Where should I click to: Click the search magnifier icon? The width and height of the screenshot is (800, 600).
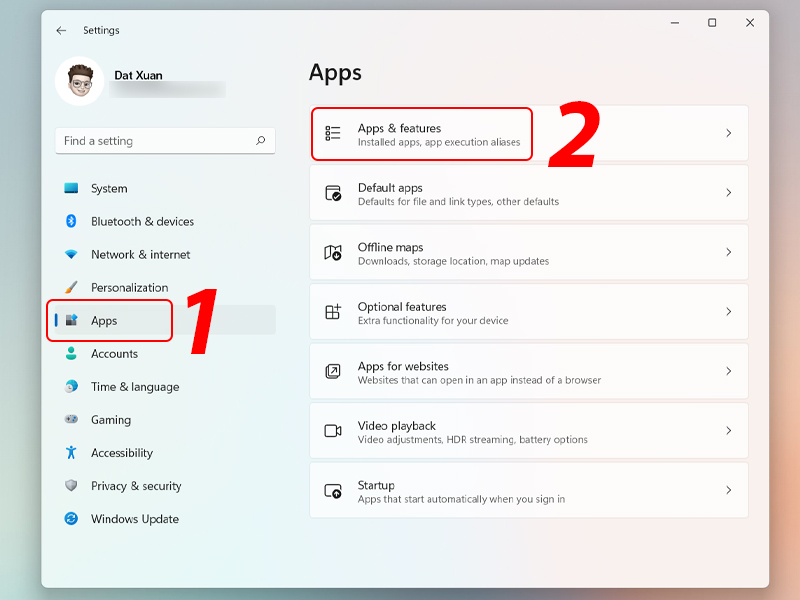[261, 140]
